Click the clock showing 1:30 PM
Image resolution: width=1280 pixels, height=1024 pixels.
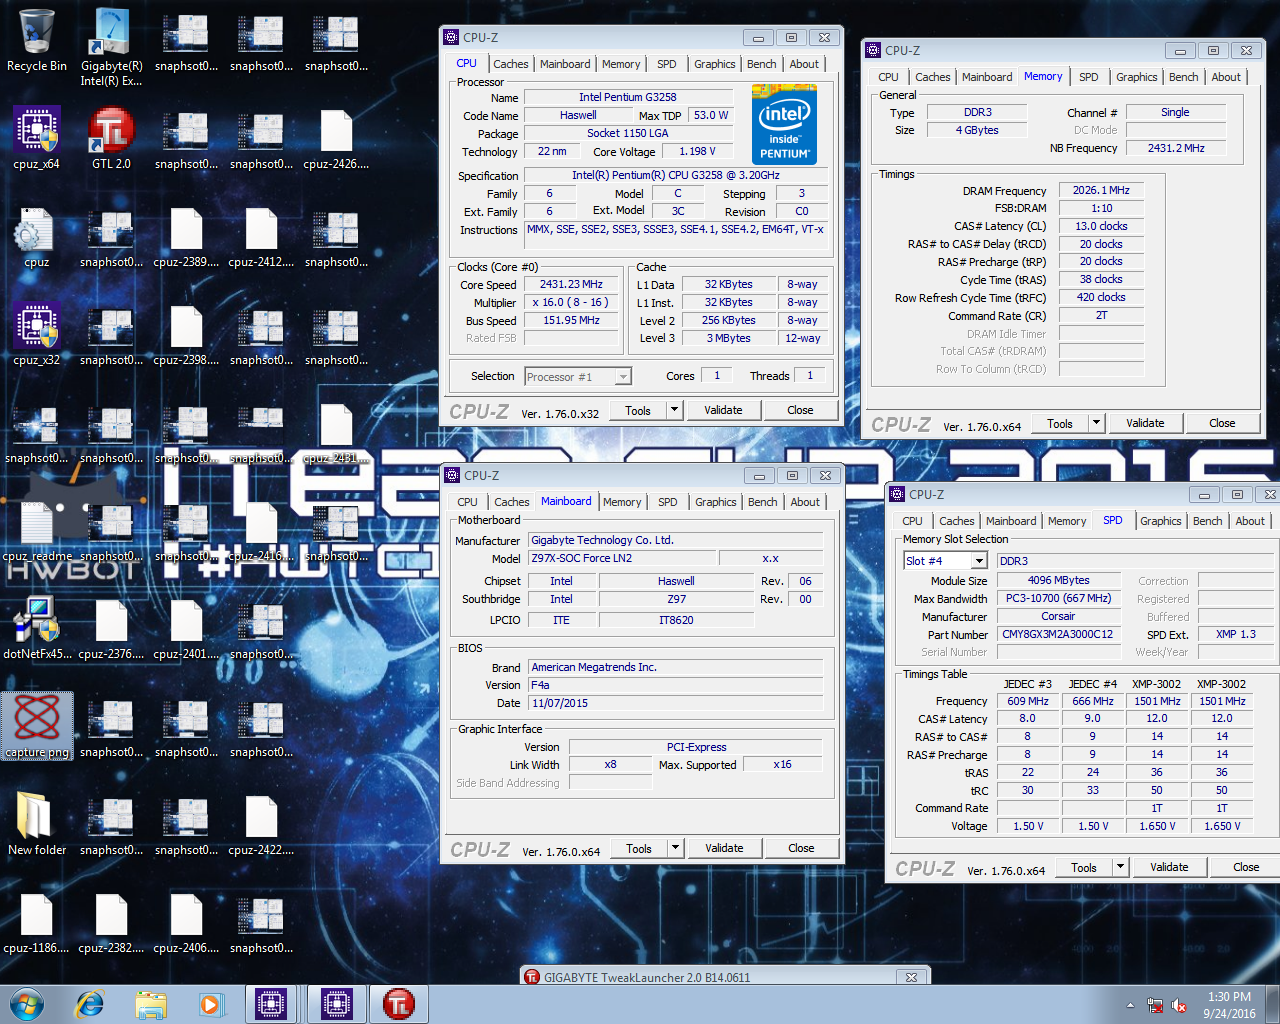click(1229, 997)
